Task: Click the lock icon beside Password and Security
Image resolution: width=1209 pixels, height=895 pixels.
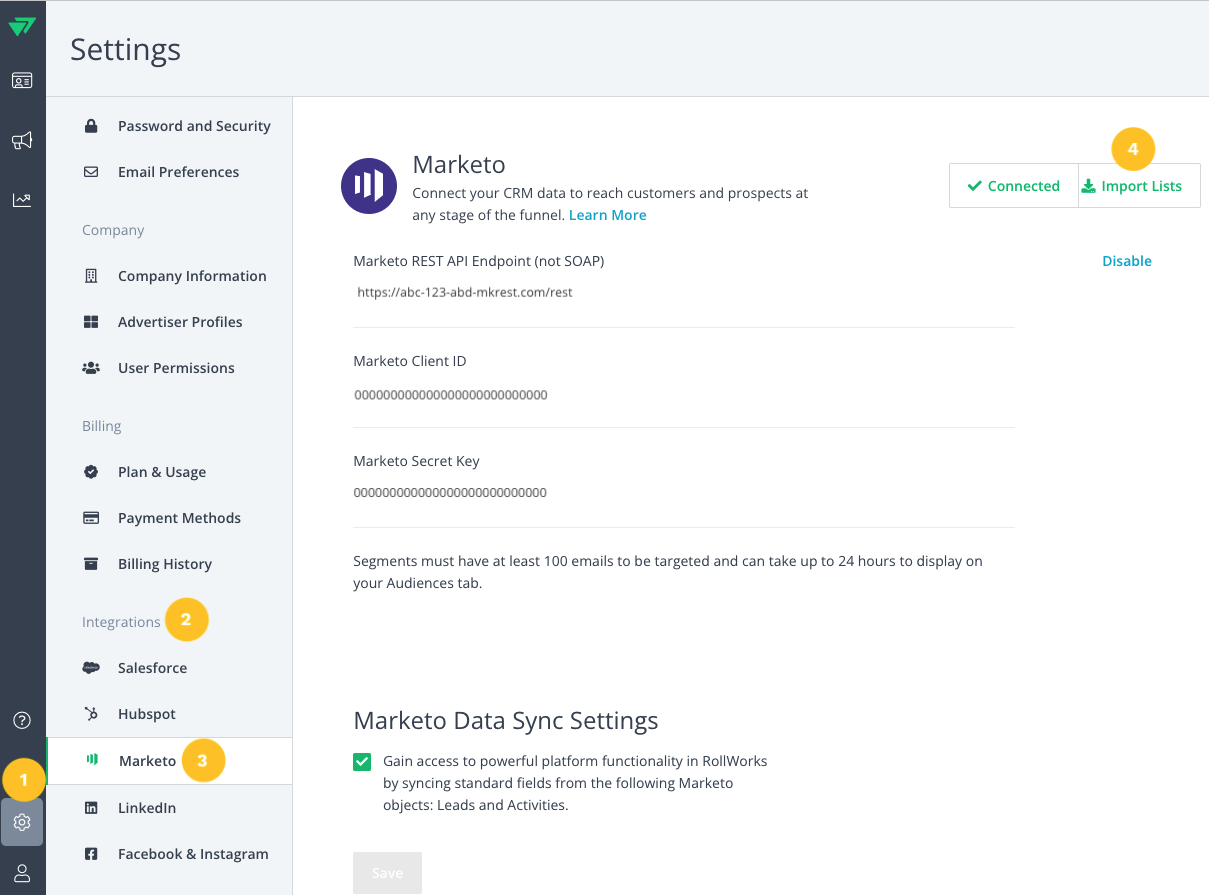Action: pos(91,126)
